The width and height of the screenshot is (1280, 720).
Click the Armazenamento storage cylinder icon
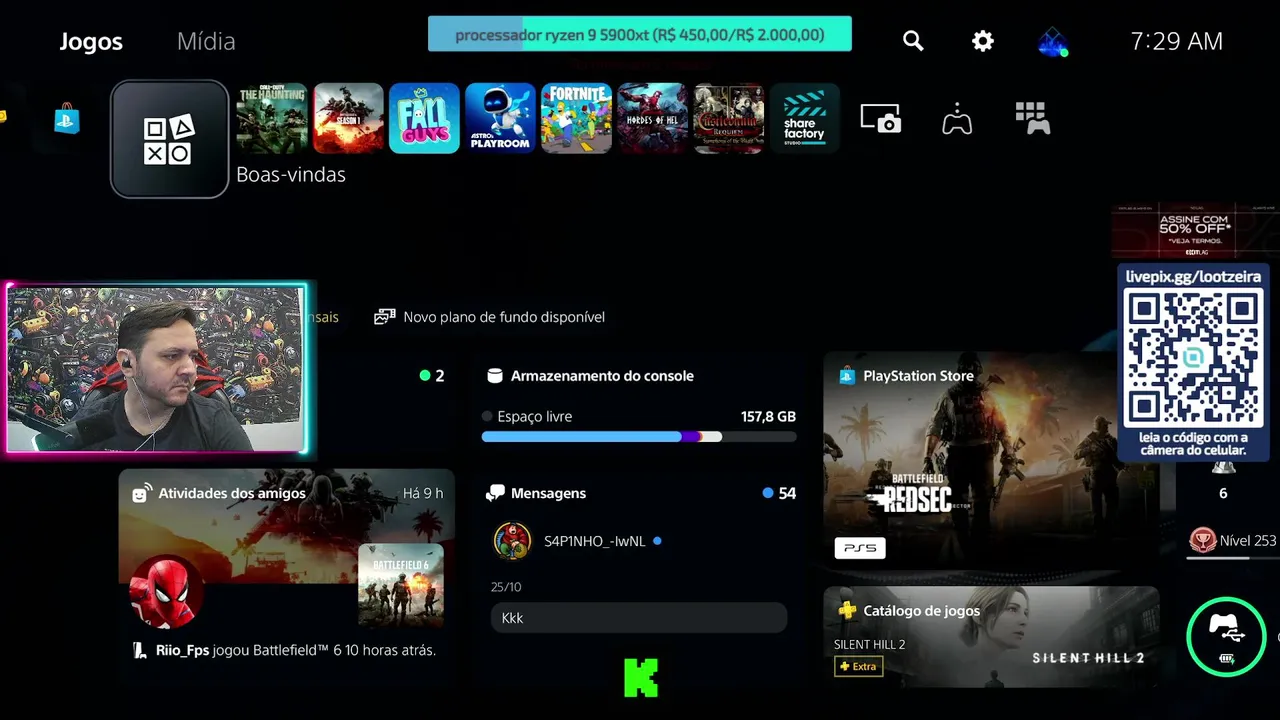pos(494,376)
